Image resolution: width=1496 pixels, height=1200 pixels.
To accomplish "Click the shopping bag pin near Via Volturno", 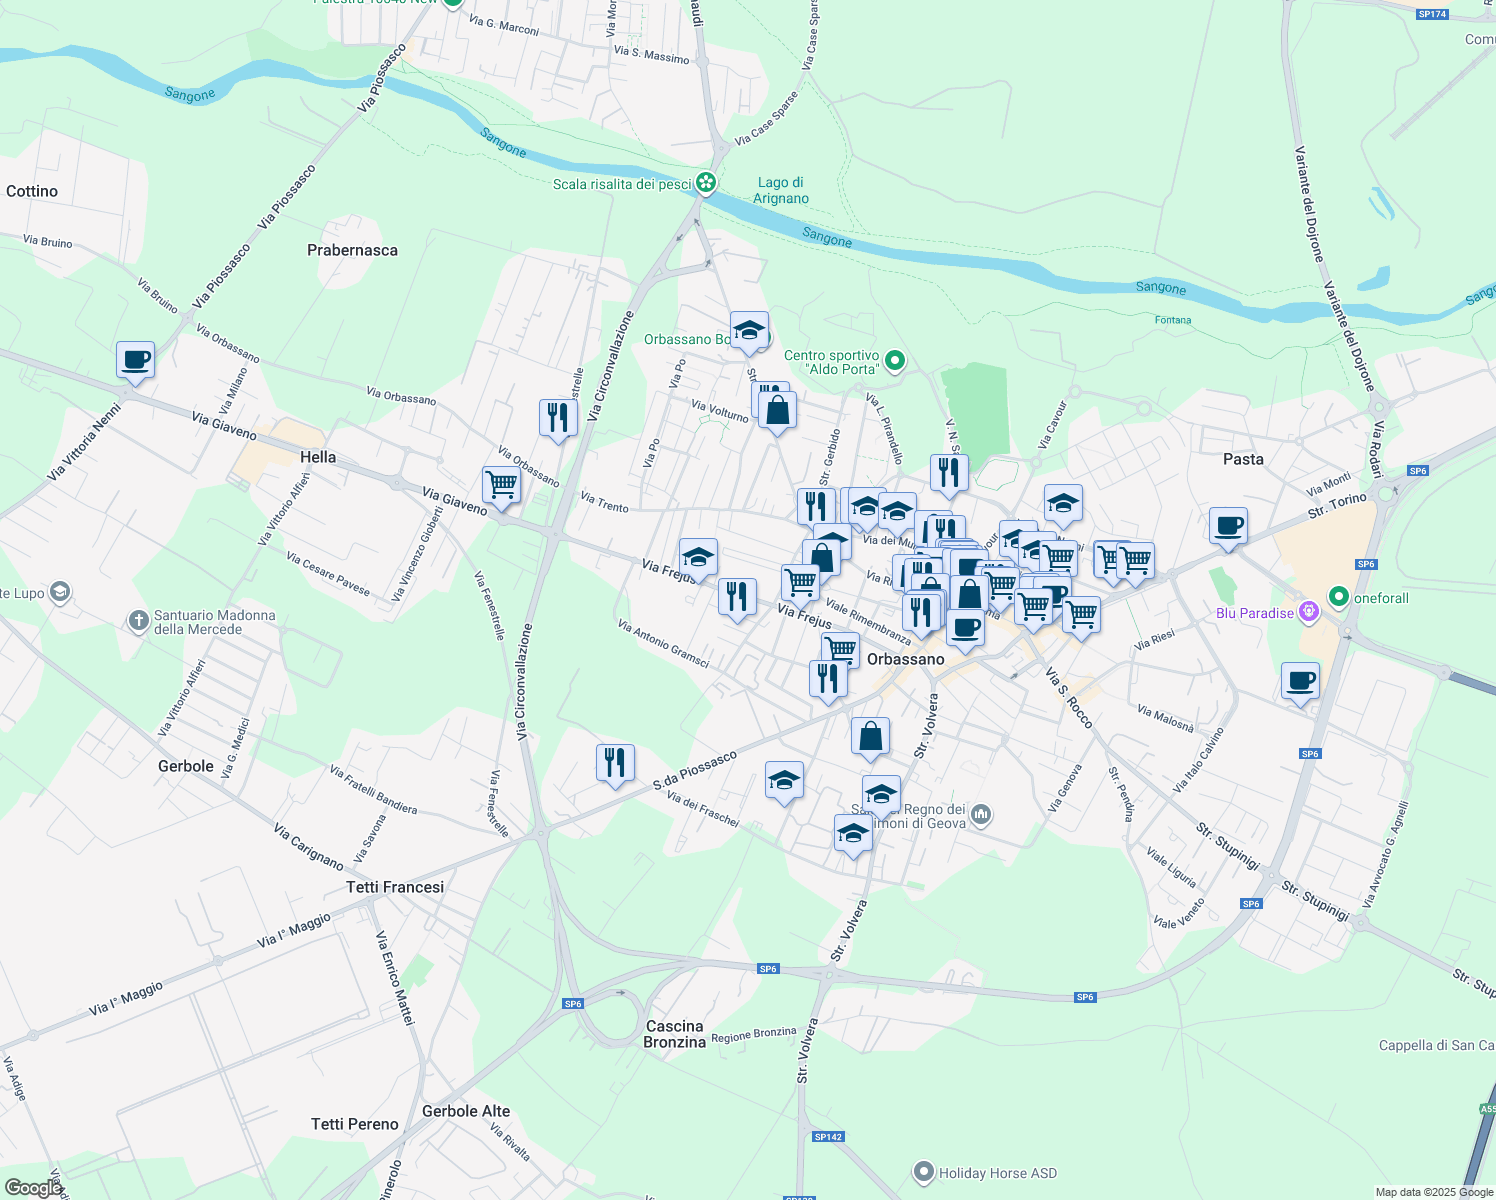I will pyautogui.click(x=777, y=409).
